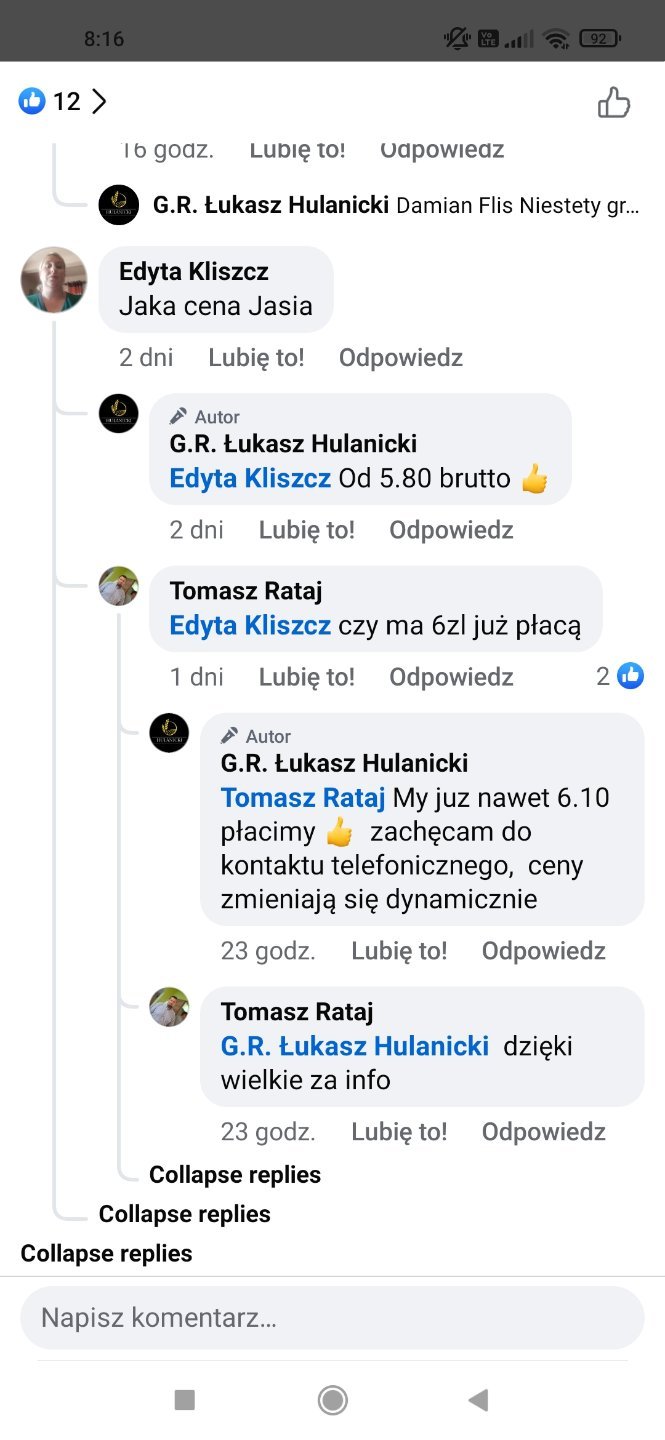
Task: Focus the 'Napisz komentarz…' input field
Action: 332,1318
